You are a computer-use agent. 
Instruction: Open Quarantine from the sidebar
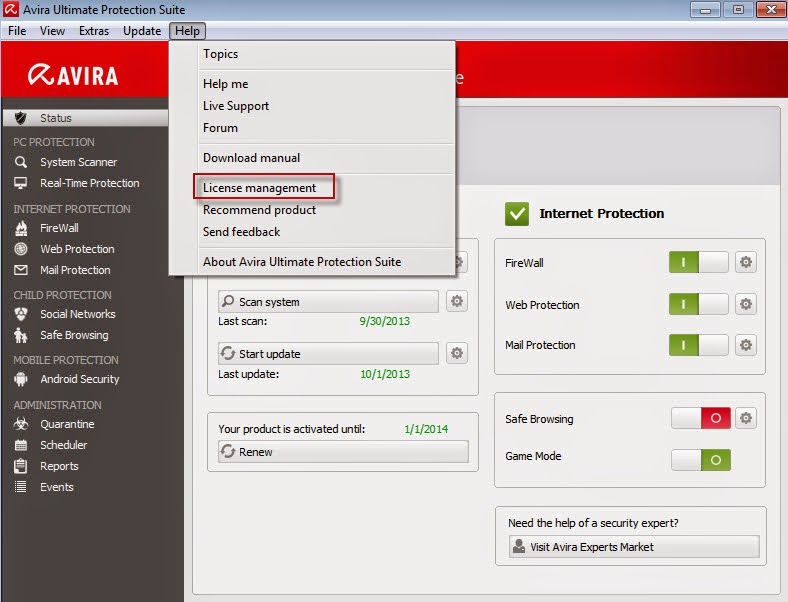tap(67, 424)
